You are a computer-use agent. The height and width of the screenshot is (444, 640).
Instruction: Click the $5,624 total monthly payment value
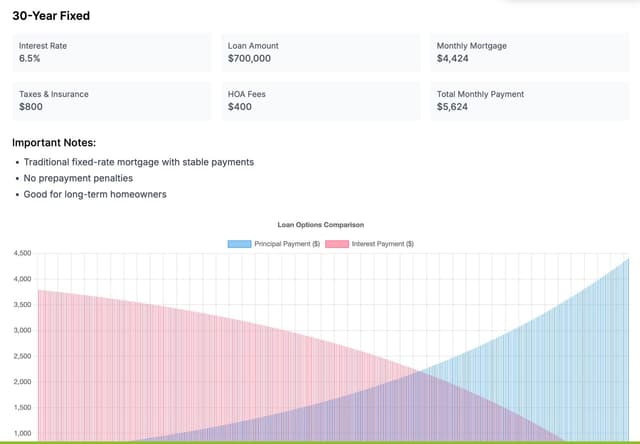tap(454, 107)
